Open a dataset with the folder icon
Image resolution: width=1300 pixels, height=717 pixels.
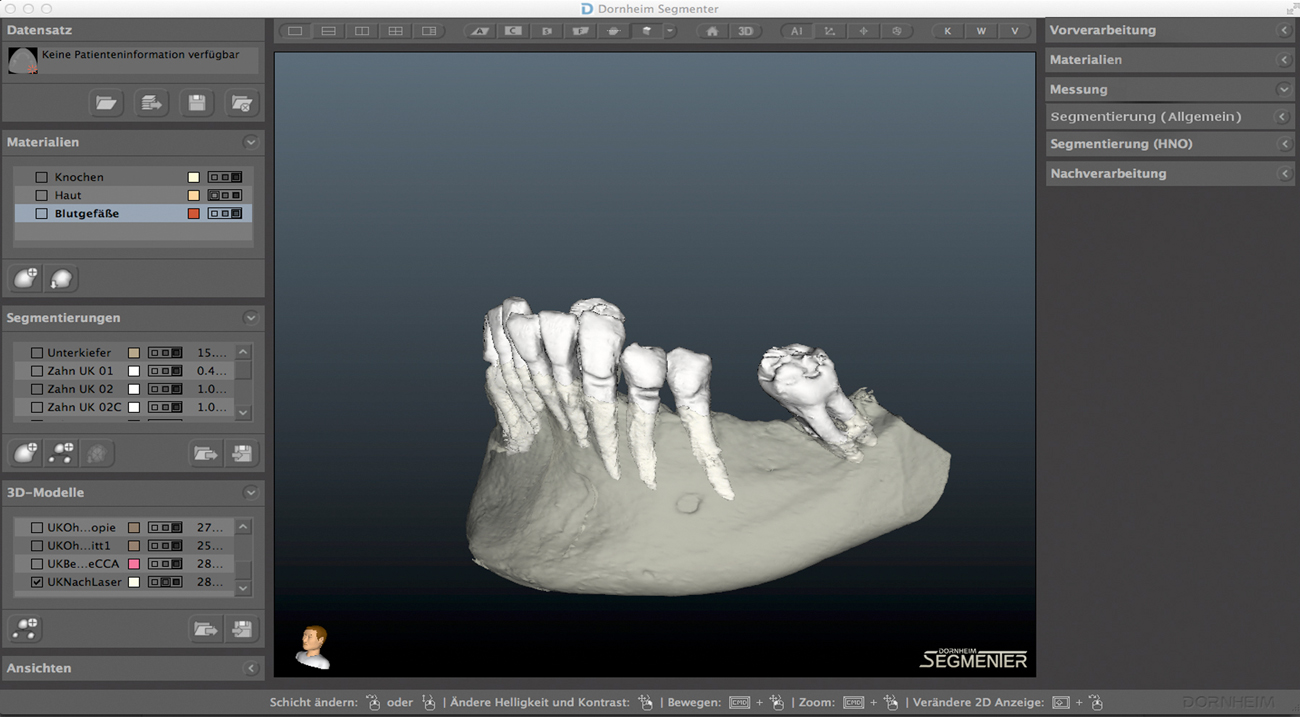106,103
